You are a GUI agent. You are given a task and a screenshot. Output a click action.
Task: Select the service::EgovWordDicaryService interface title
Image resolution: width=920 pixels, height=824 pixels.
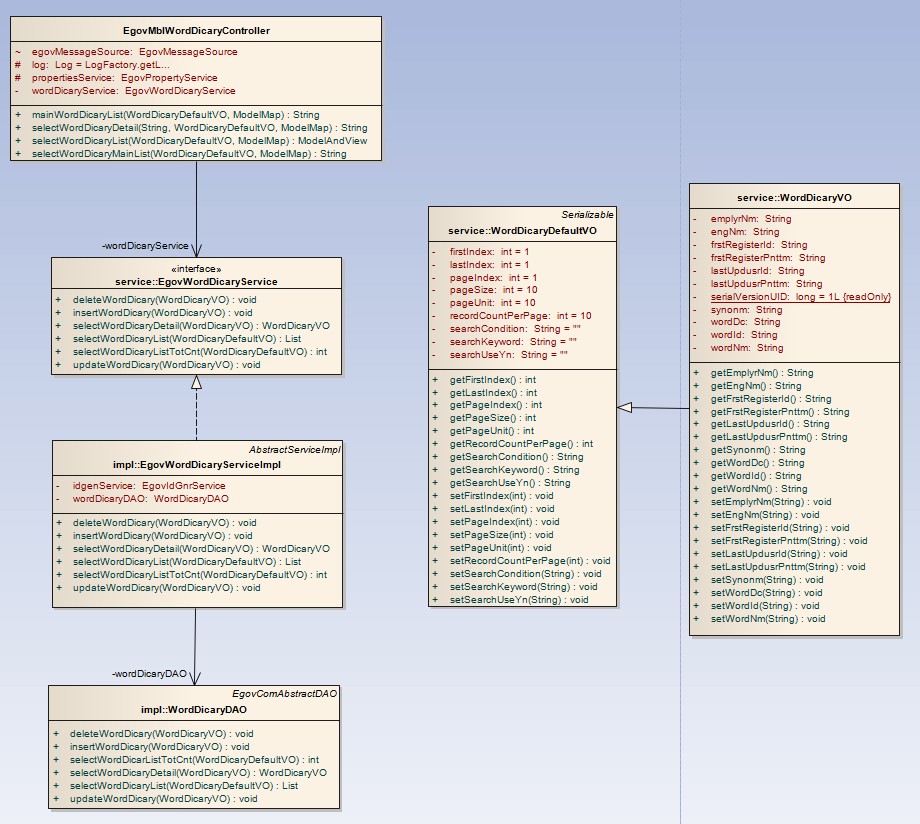196,282
